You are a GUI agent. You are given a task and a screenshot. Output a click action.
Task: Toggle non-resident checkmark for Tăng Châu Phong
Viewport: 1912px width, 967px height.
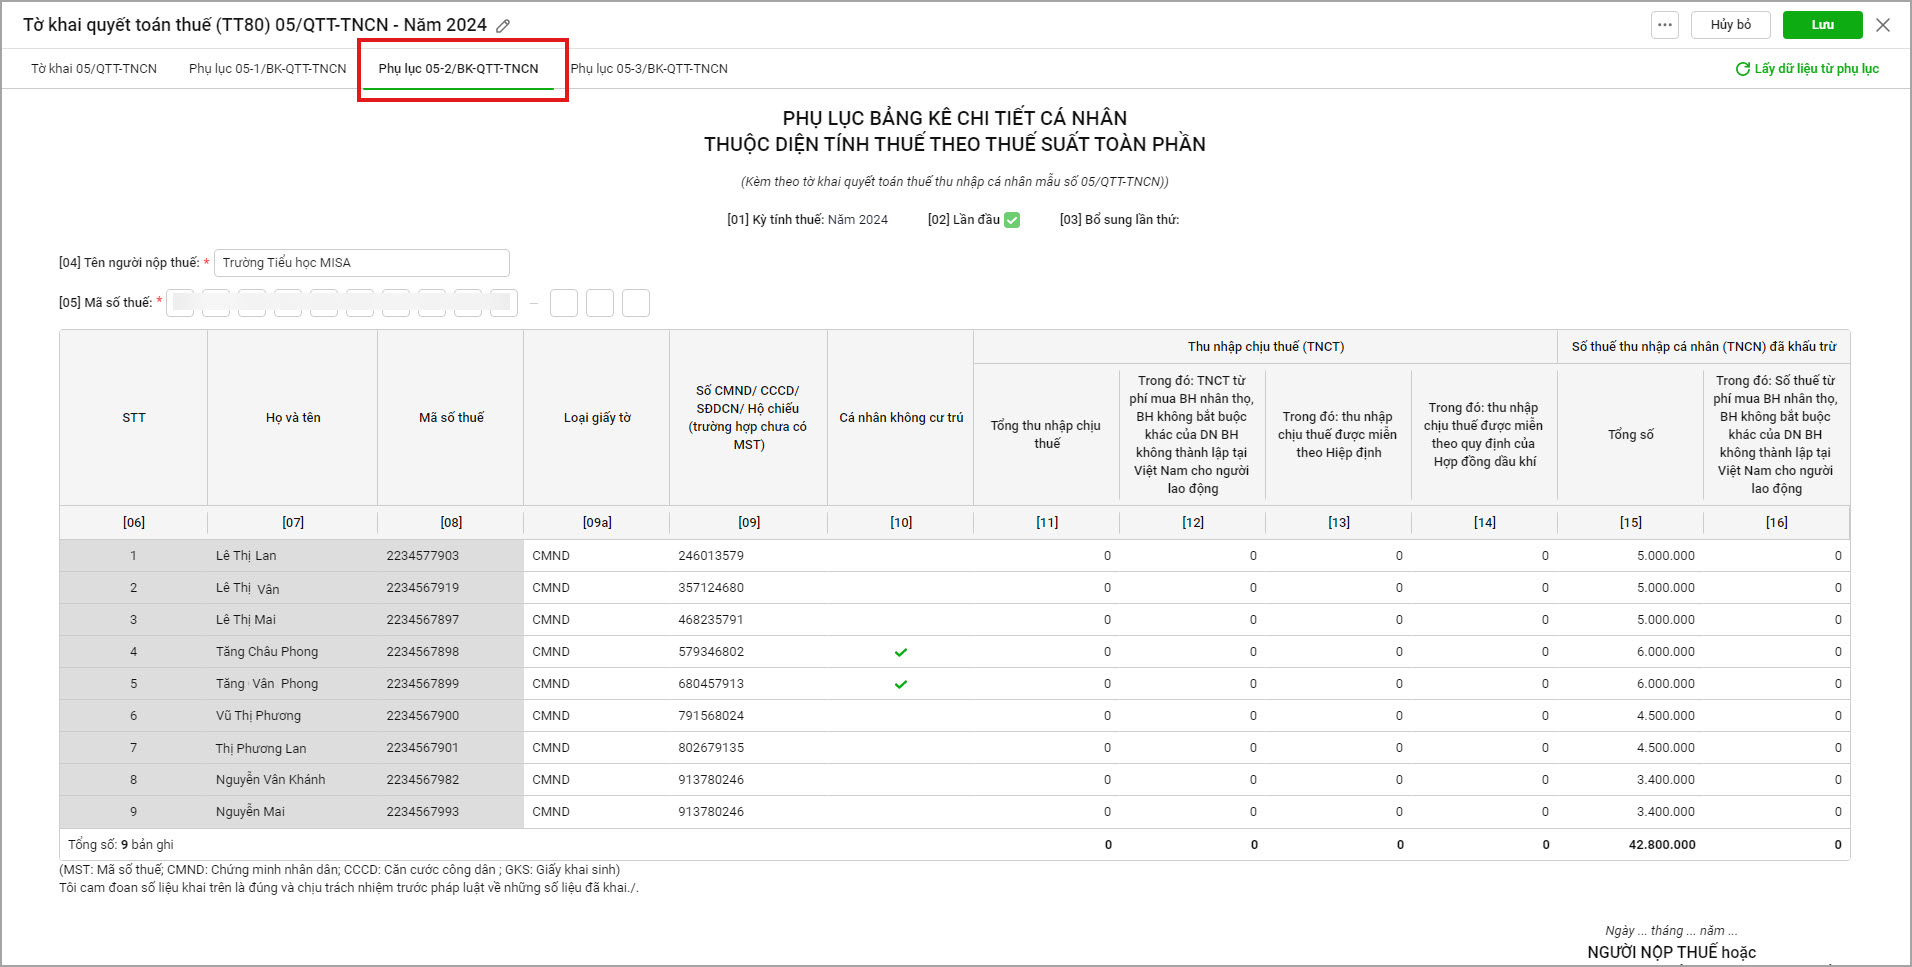[900, 652]
